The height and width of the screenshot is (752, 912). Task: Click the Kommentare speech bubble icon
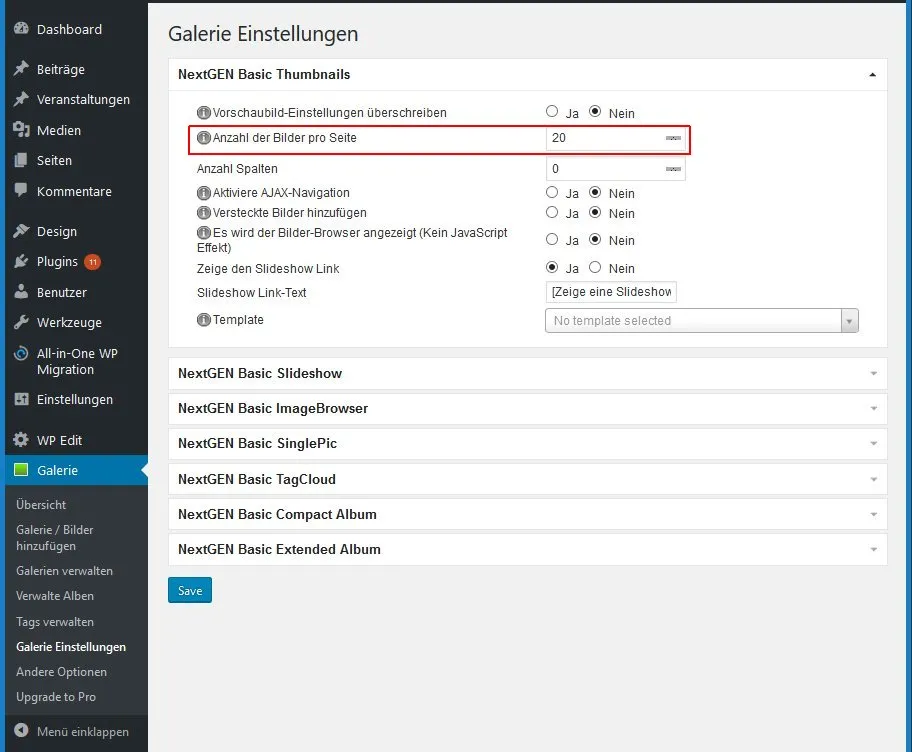[21, 190]
